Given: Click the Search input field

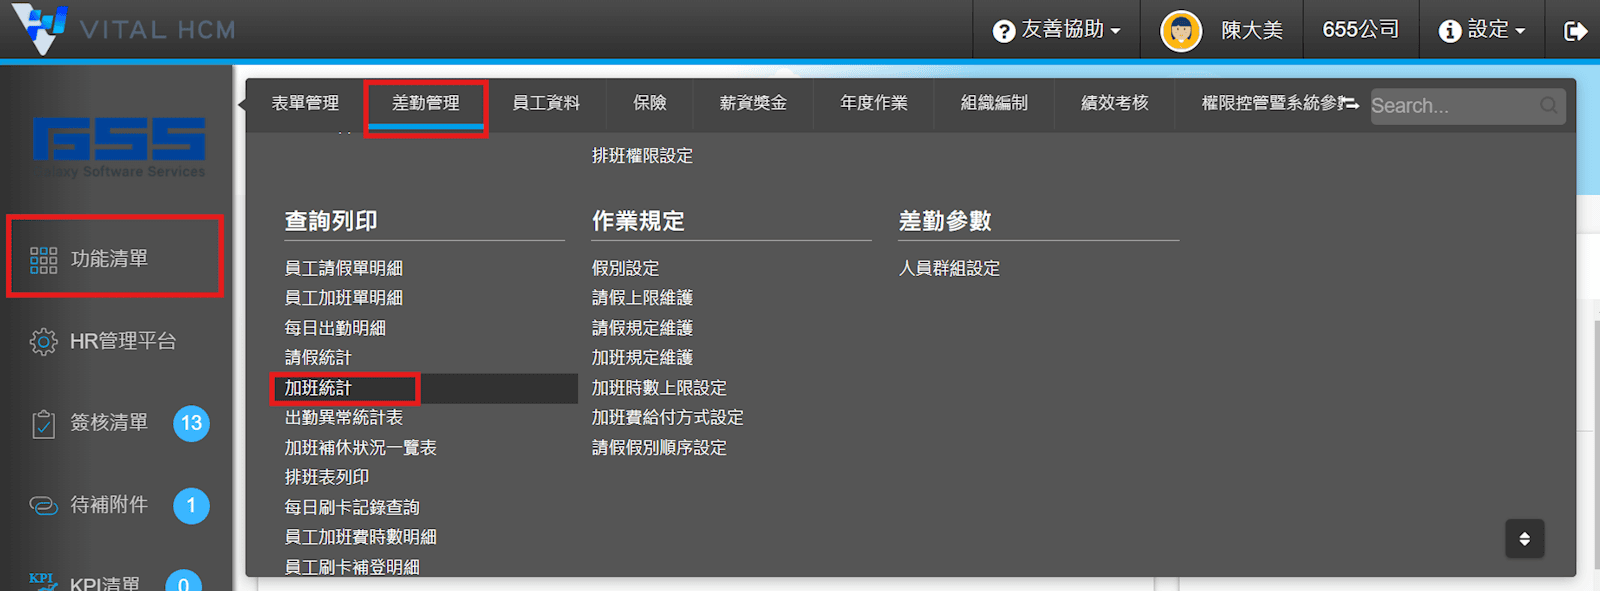Looking at the screenshot, I should point(1450,106).
